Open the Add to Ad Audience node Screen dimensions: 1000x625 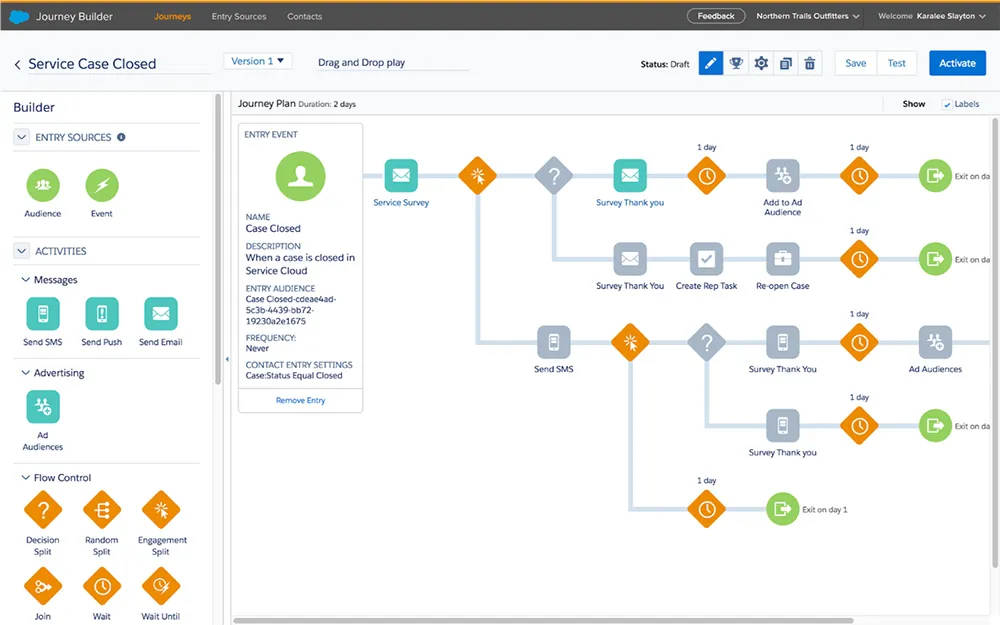tap(783, 175)
